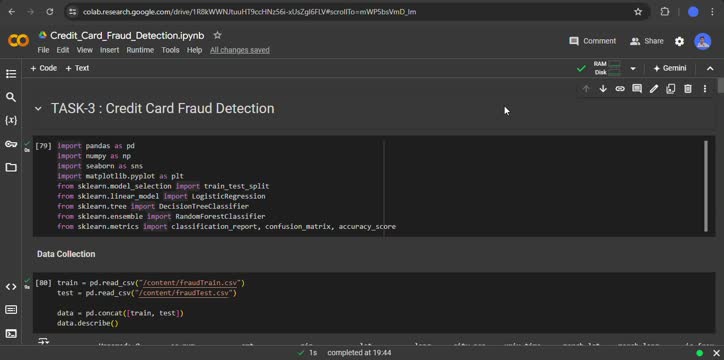The height and width of the screenshot is (360, 724).
Task: Click RAM Disk resource indicator
Action: 607,68
